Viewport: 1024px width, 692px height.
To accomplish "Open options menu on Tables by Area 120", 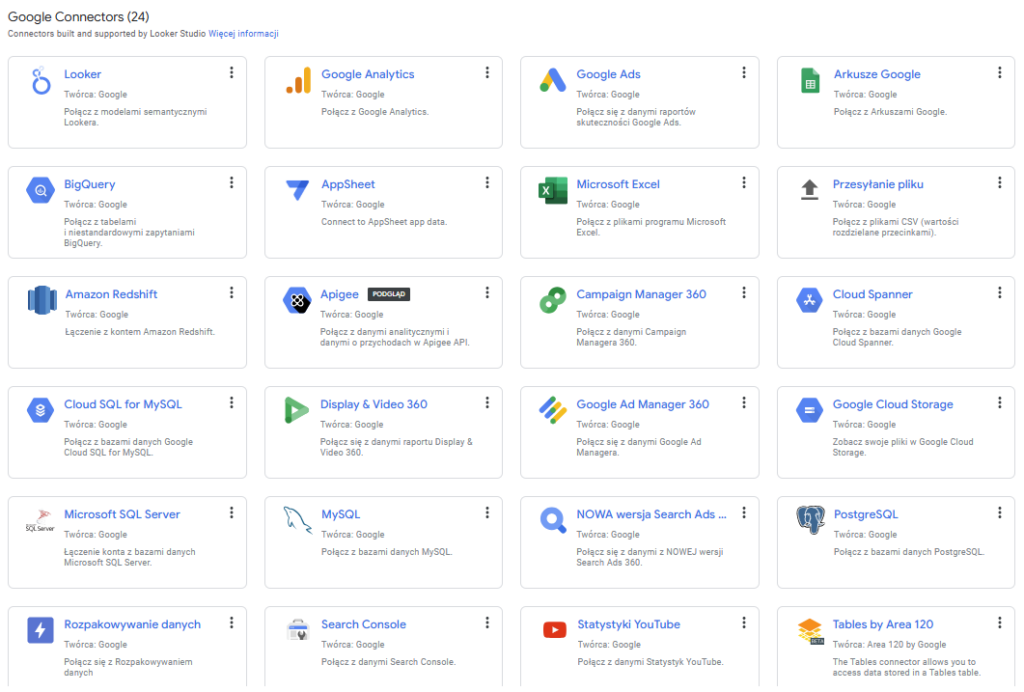I will (x=999, y=622).
